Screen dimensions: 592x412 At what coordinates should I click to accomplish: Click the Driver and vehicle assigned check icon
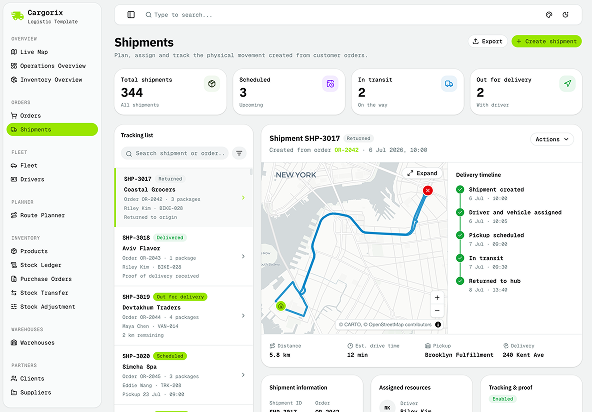[460, 212]
